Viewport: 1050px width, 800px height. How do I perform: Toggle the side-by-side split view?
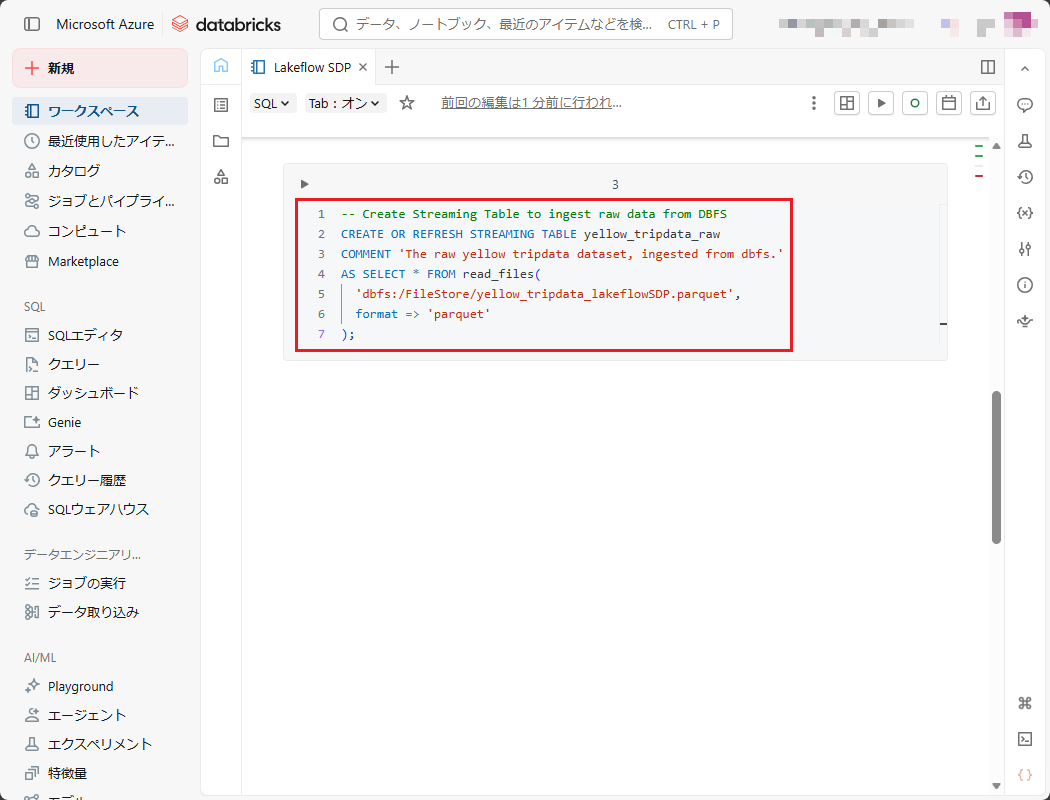(988, 67)
